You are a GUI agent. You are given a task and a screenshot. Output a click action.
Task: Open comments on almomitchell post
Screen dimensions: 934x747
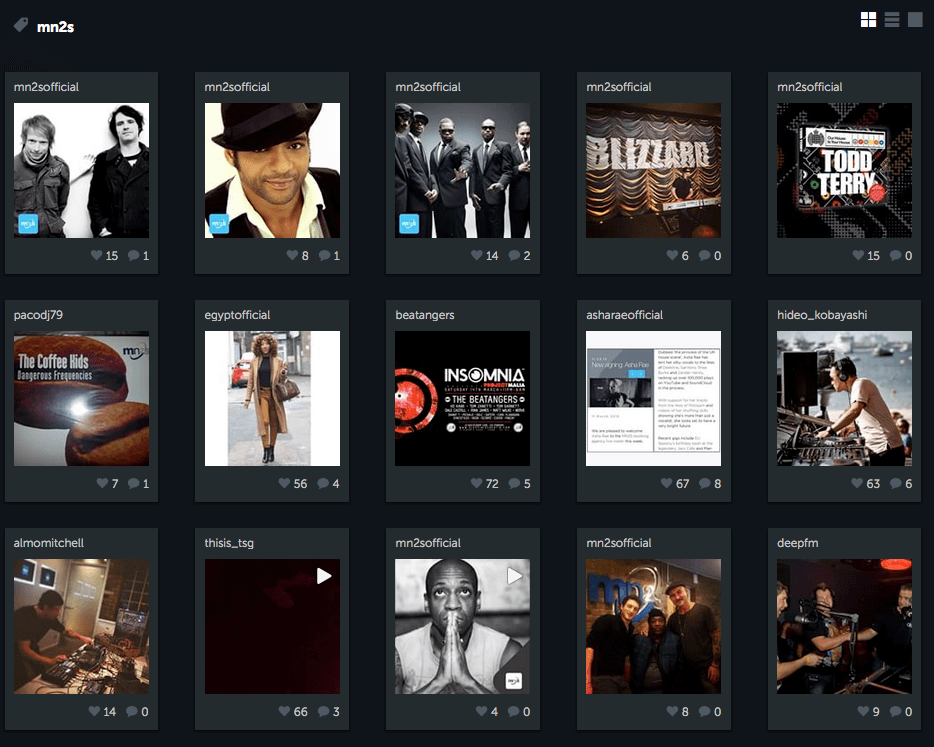coord(132,711)
